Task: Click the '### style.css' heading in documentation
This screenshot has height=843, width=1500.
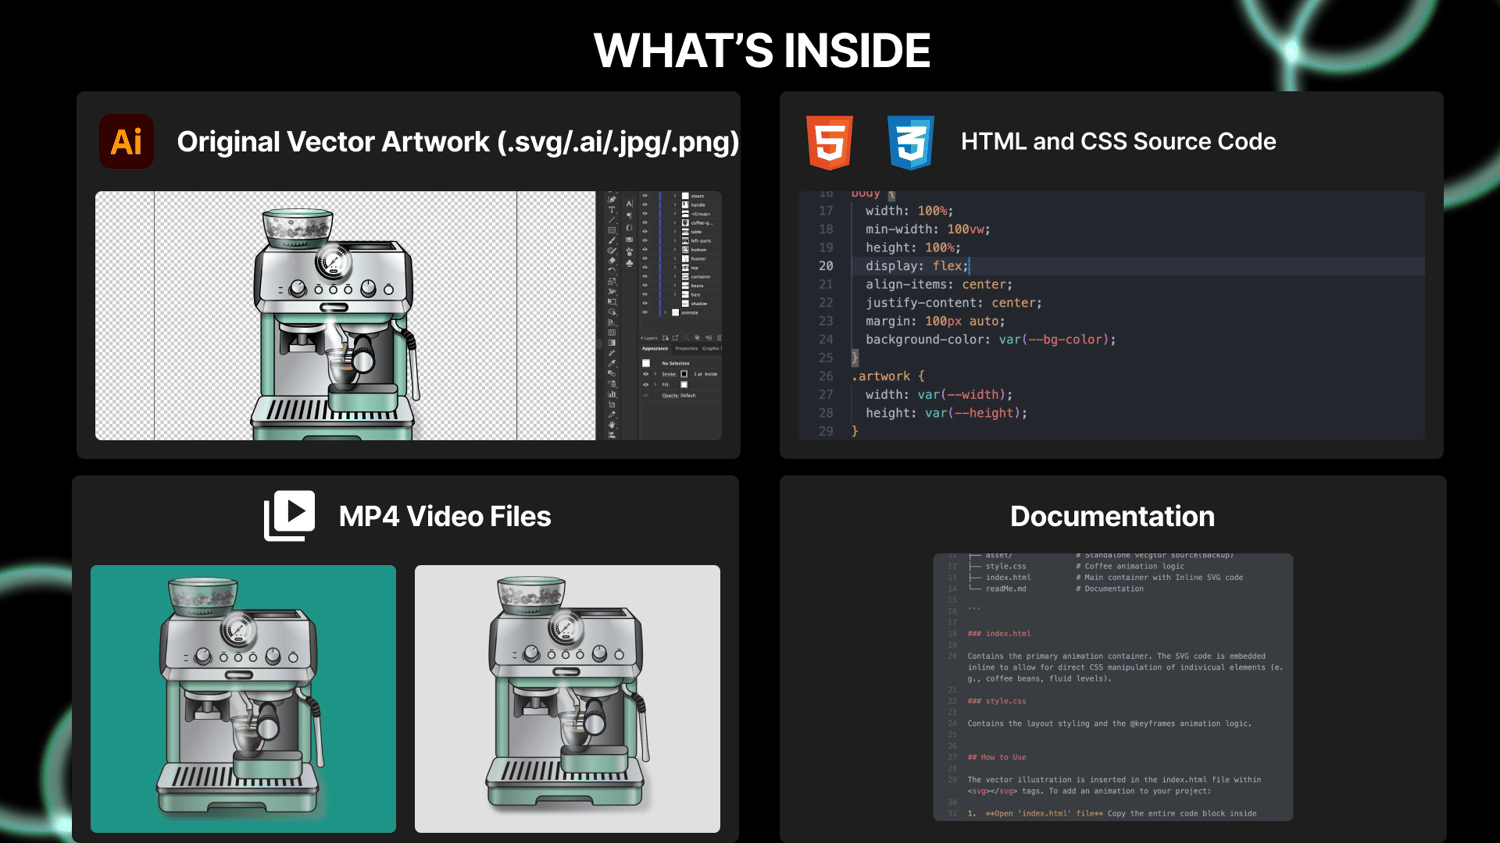Action: click(997, 701)
